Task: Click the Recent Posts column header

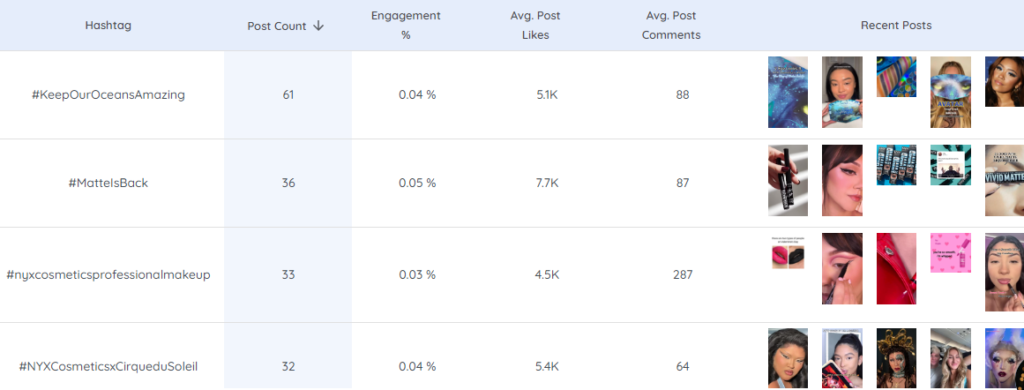Action: click(x=896, y=25)
